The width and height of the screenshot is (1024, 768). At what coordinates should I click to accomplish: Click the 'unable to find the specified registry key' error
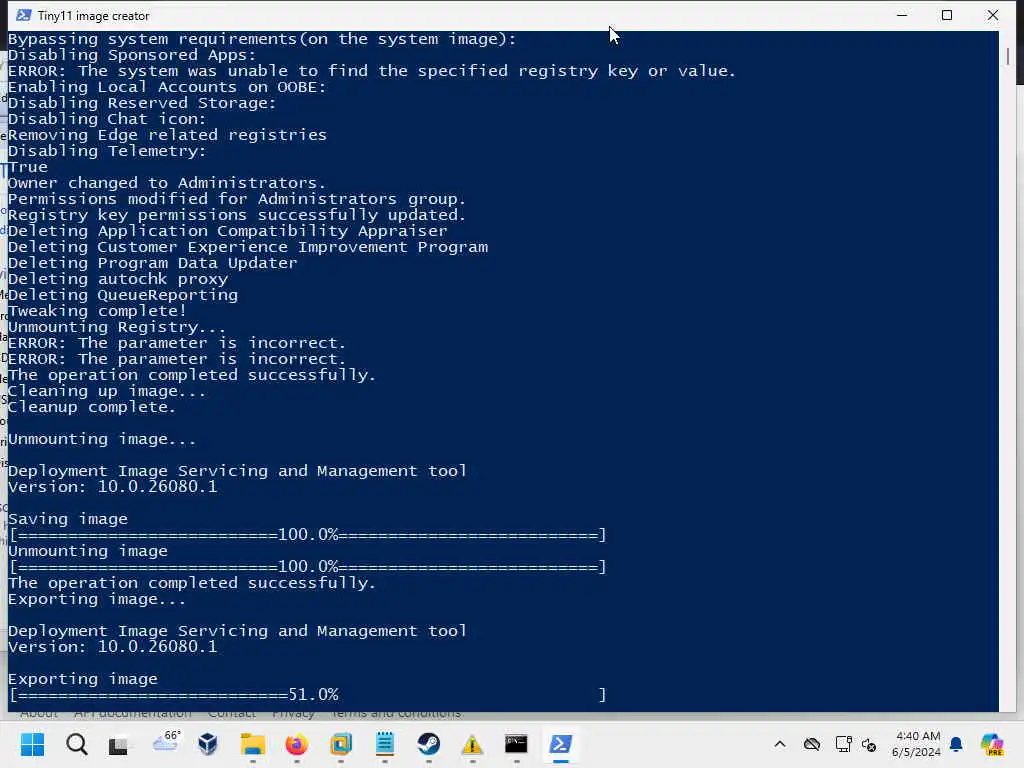372,71
